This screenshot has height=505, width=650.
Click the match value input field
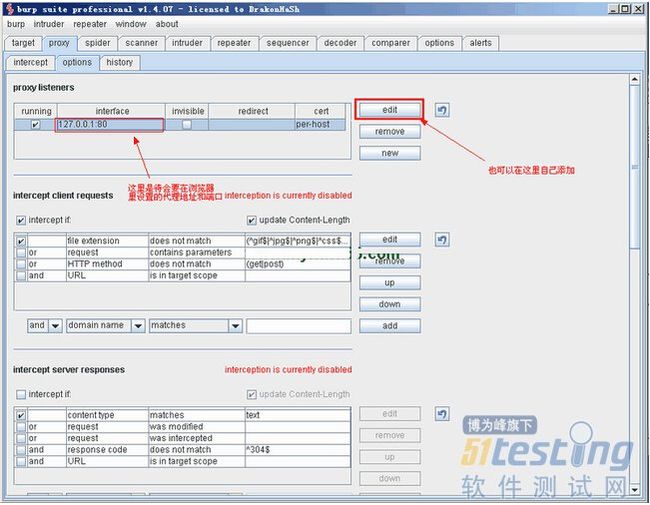298,325
